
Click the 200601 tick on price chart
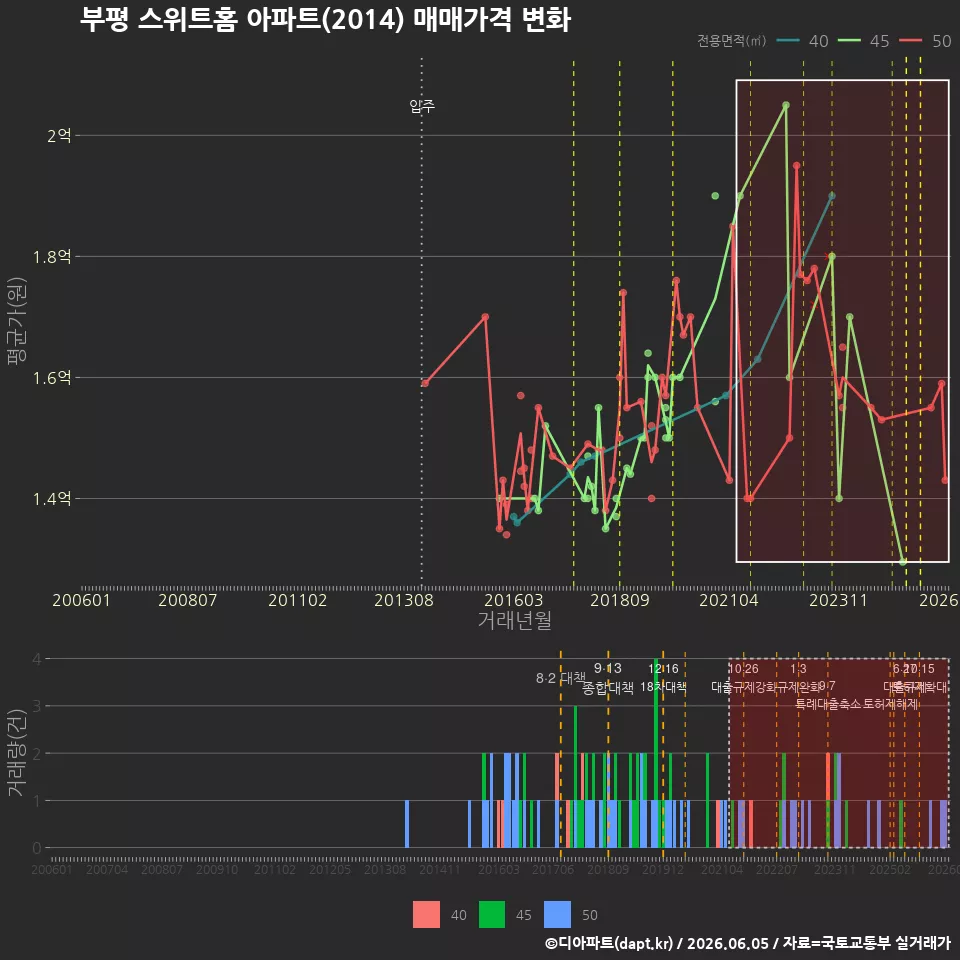[x=81, y=599]
